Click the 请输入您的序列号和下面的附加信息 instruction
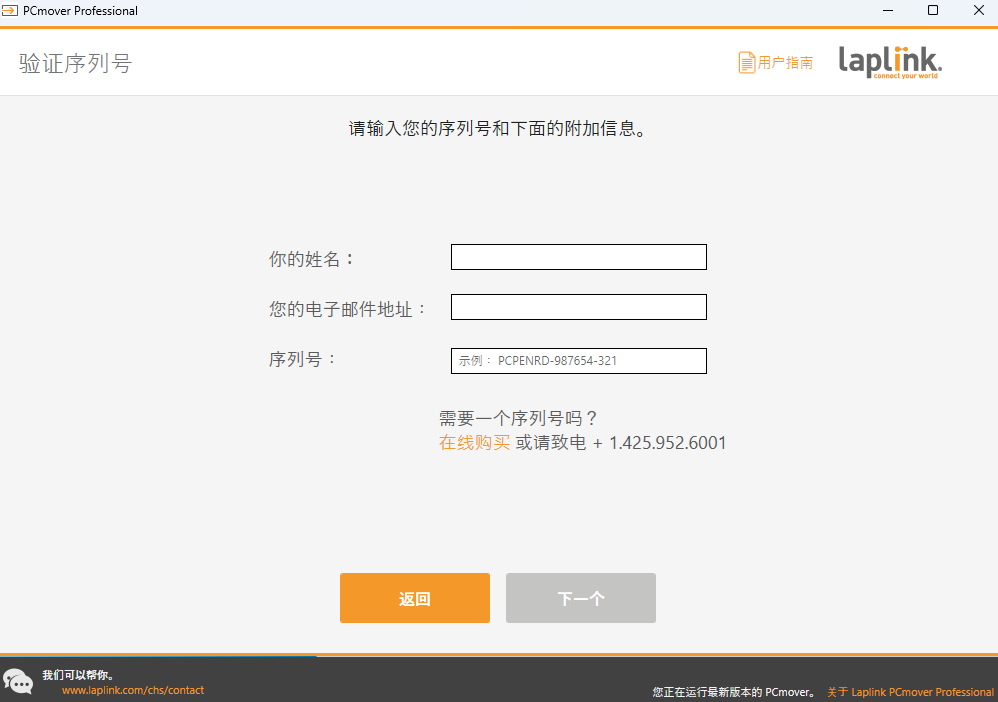This screenshot has height=702, width=998. click(498, 129)
